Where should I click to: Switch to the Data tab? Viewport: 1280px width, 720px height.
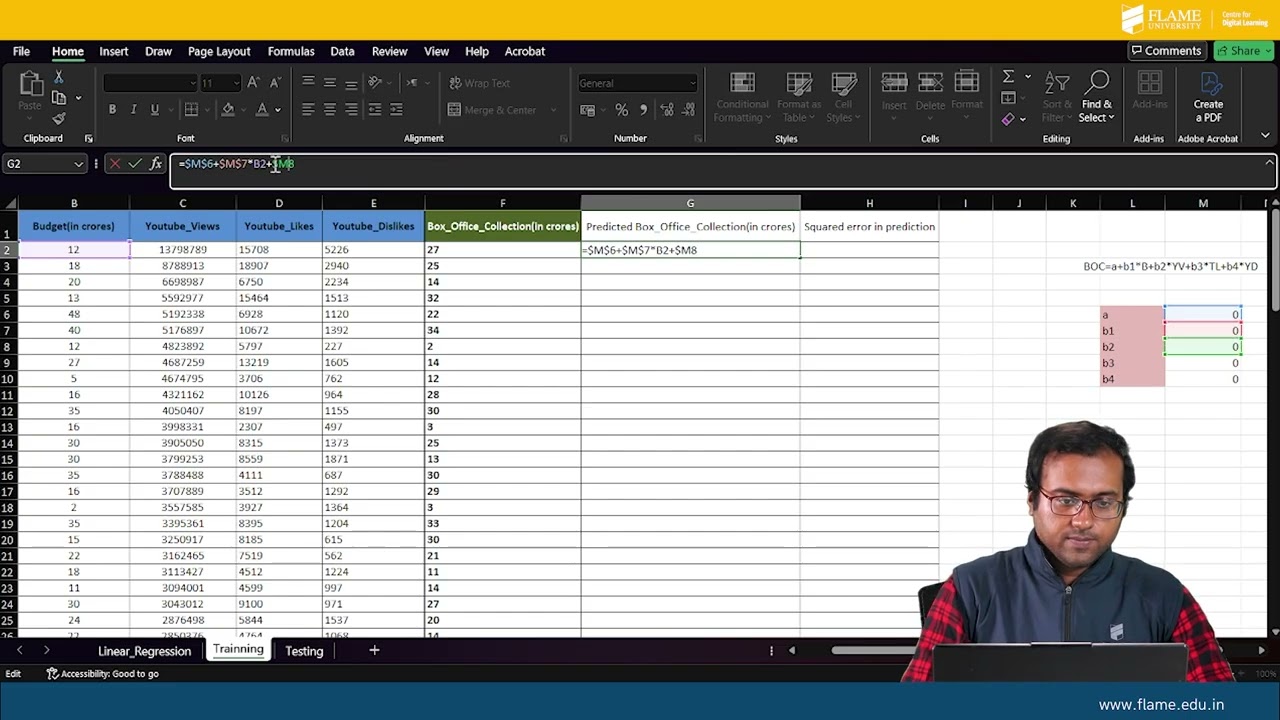click(342, 51)
